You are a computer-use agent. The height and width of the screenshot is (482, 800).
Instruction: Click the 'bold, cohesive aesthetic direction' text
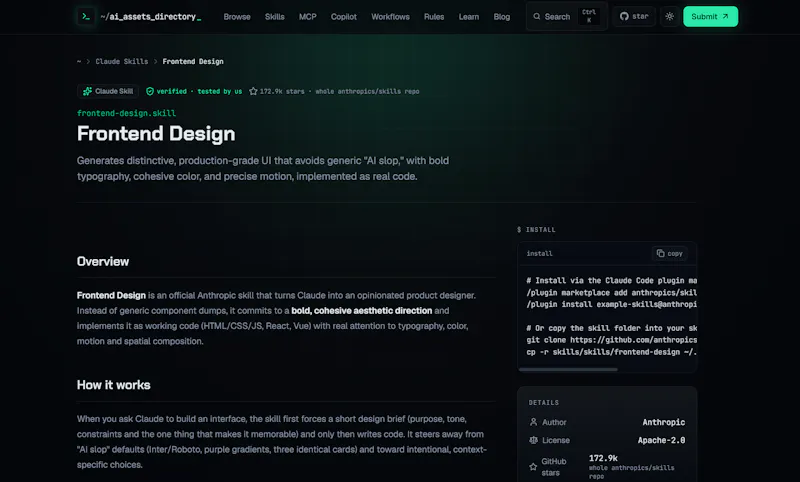[x=361, y=311]
